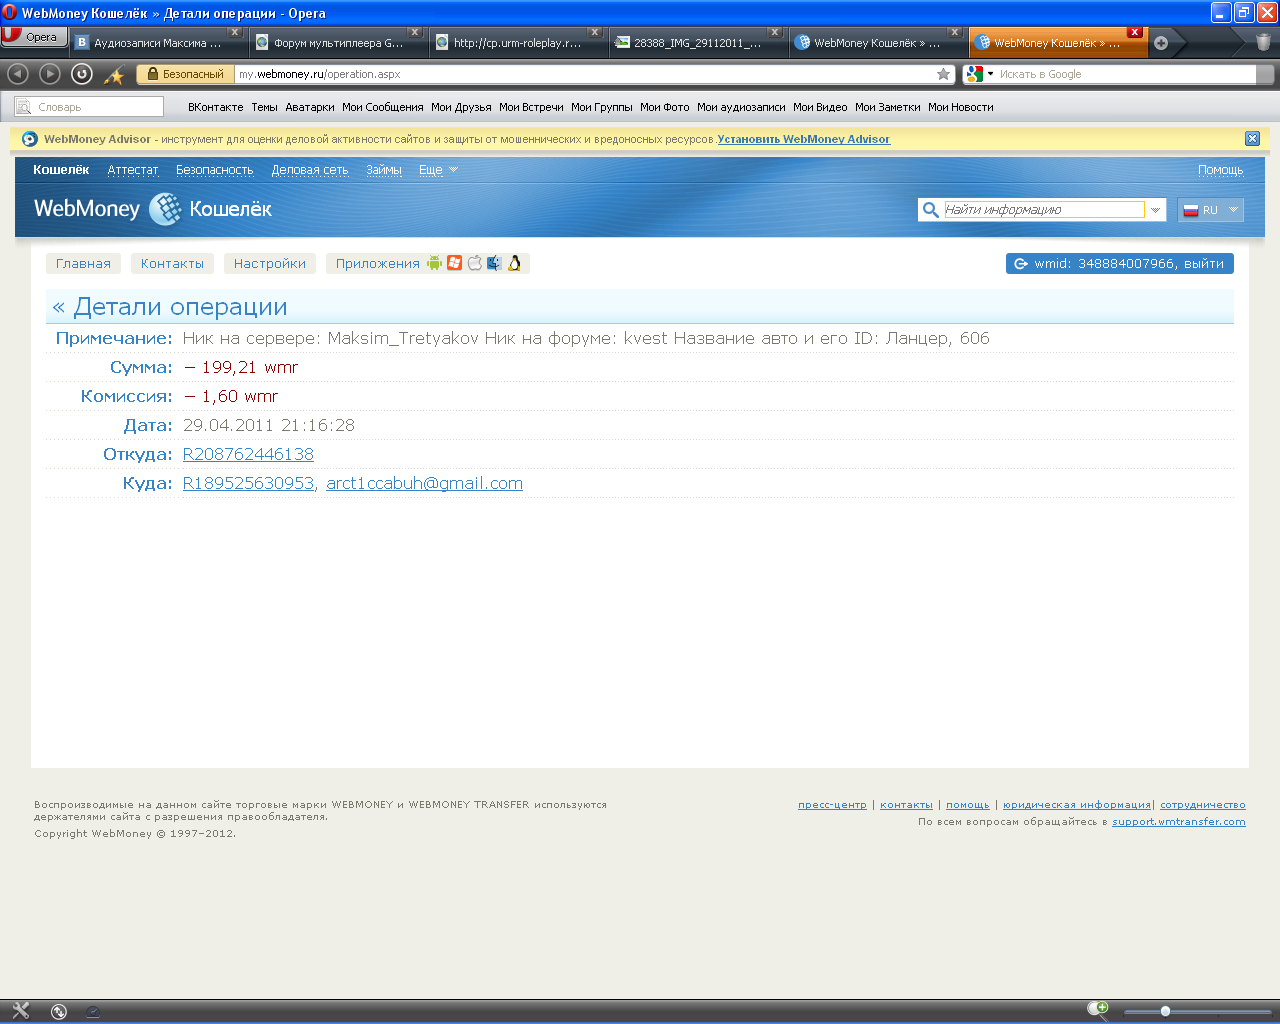Viewport: 1280px width, 1024px height.
Task: Open support.wmtransfer.com link
Action: 1179,822
